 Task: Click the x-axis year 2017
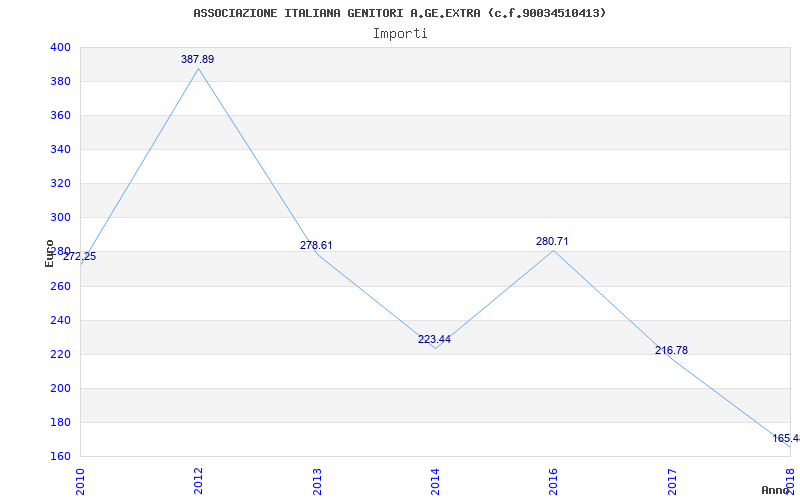pos(672,482)
